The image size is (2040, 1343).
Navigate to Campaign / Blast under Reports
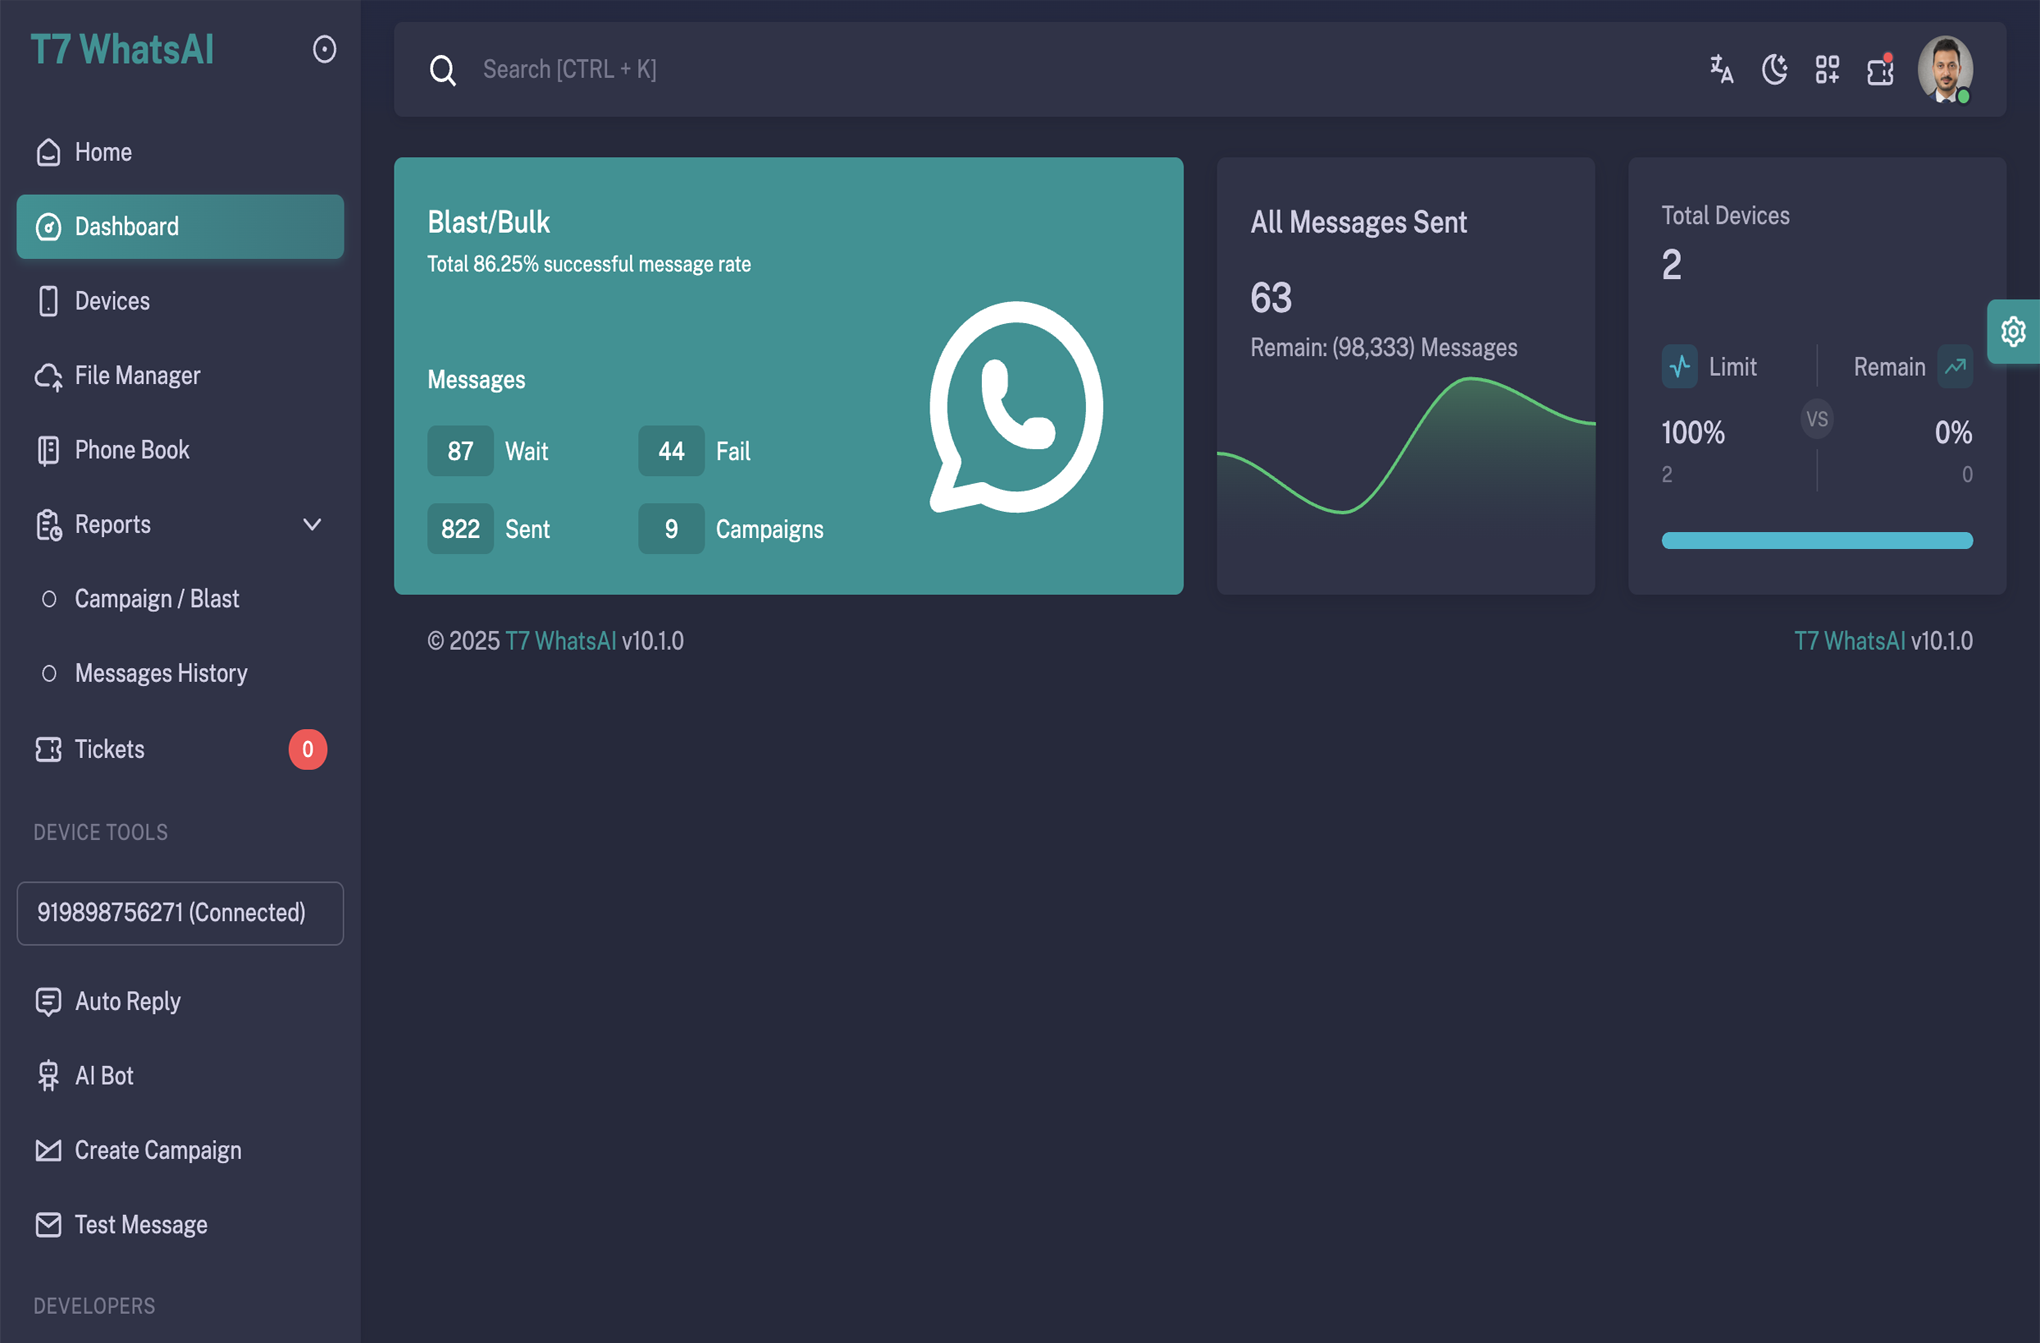156,598
